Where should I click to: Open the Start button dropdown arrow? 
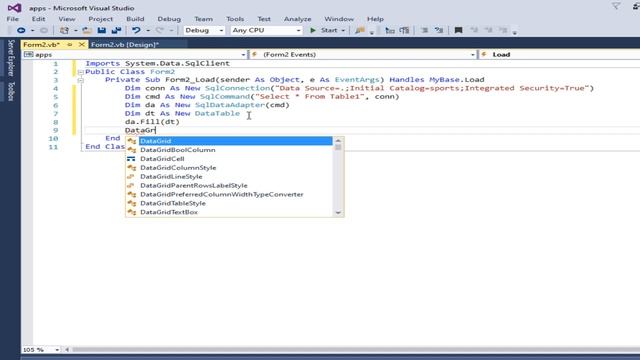[x=343, y=31]
